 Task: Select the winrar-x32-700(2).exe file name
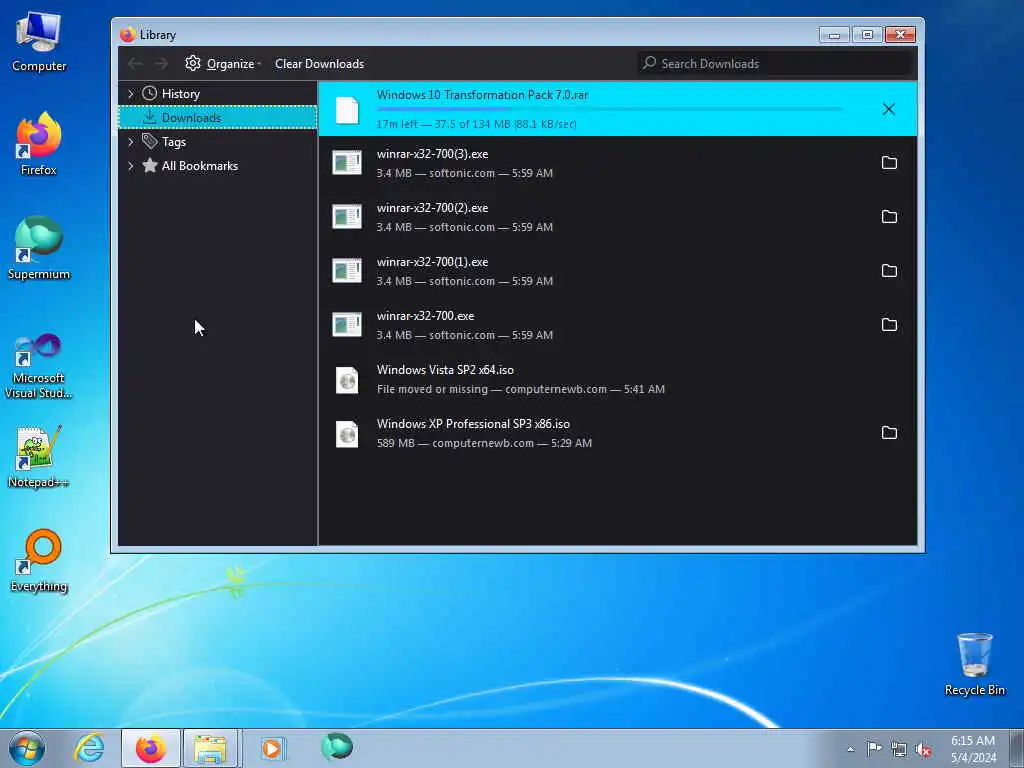tap(432, 208)
